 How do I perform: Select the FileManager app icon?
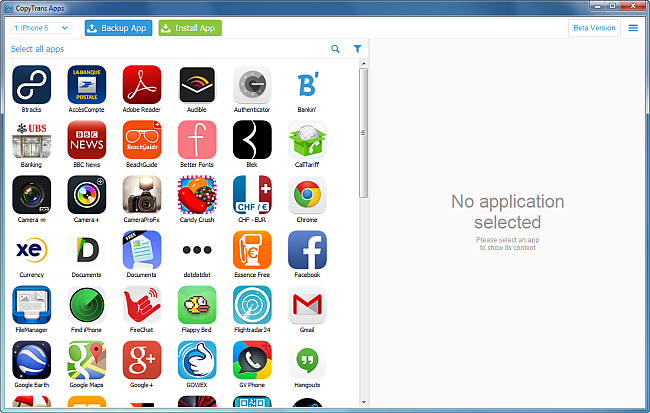32,305
